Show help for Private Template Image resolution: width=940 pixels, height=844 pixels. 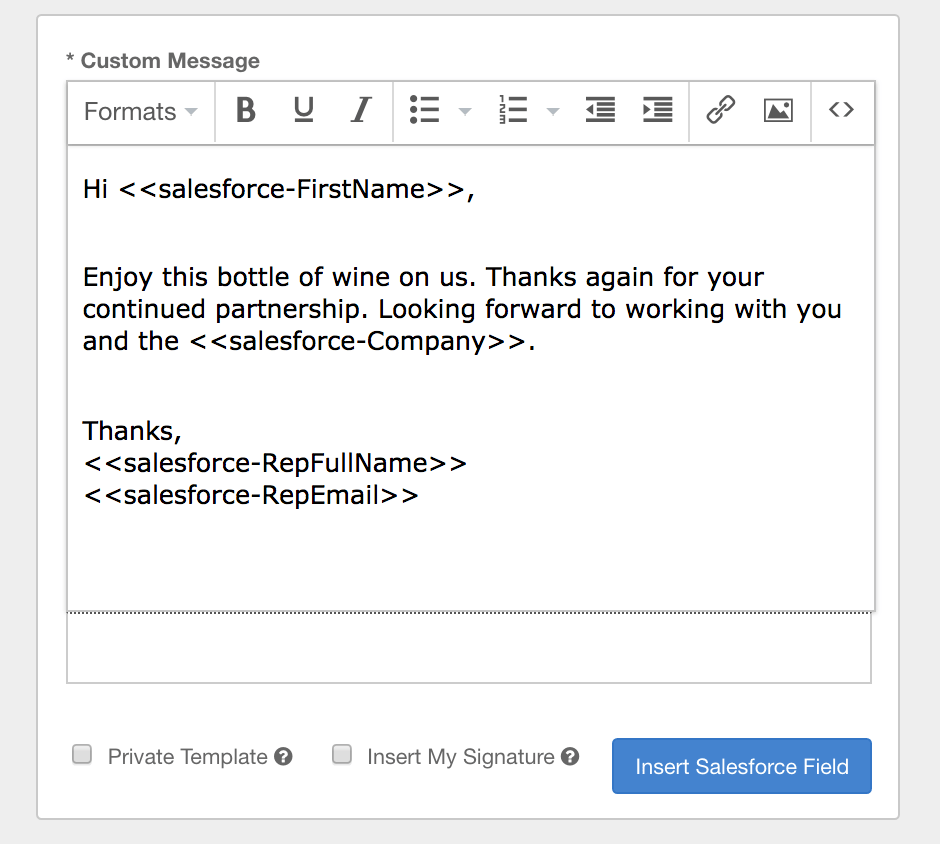(283, 757)
